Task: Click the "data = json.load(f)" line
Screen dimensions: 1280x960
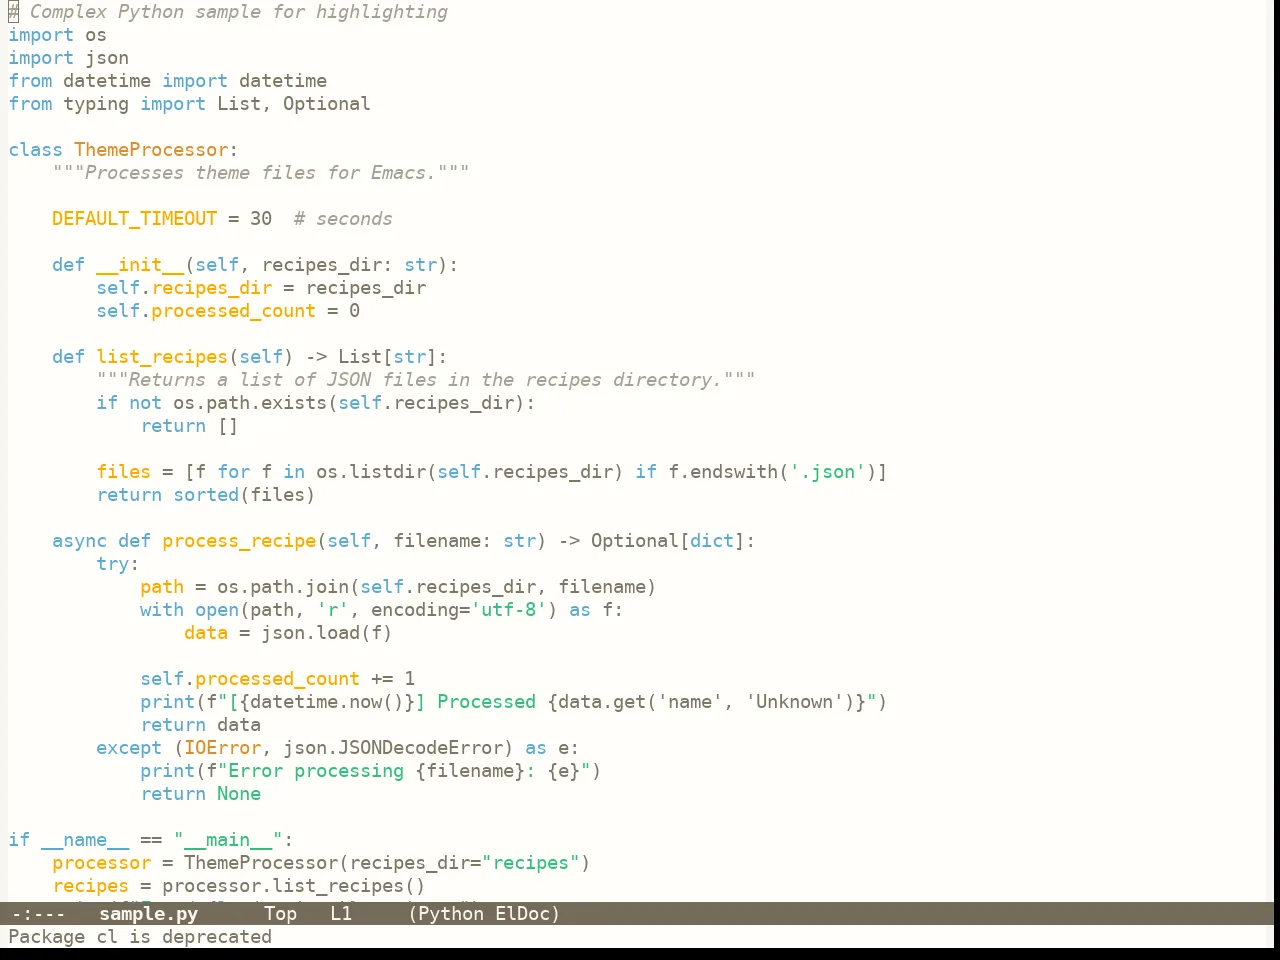Action: (288, 633)
